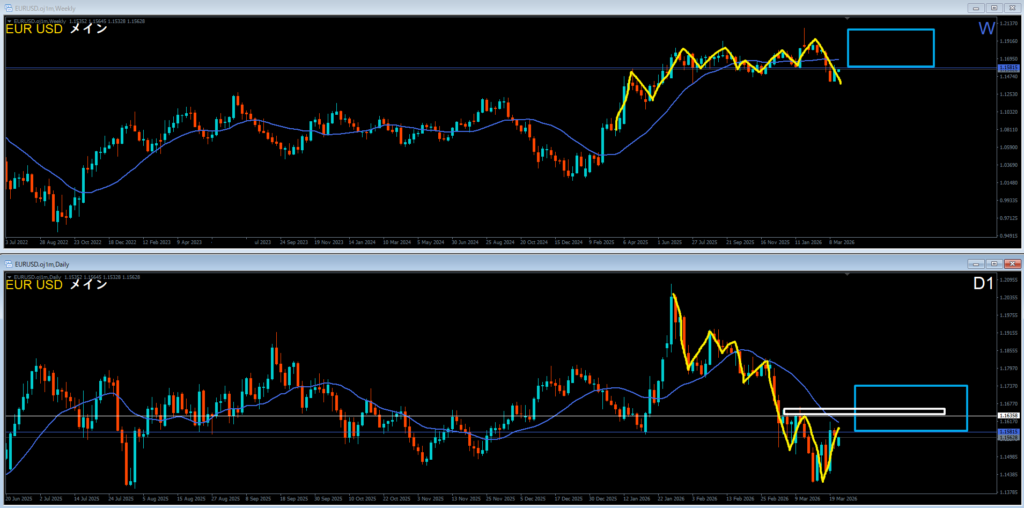Click the 1.16358 price tag on Daily axis
The width and height of the screenshot is (1024, 508).
point(1010,415)
